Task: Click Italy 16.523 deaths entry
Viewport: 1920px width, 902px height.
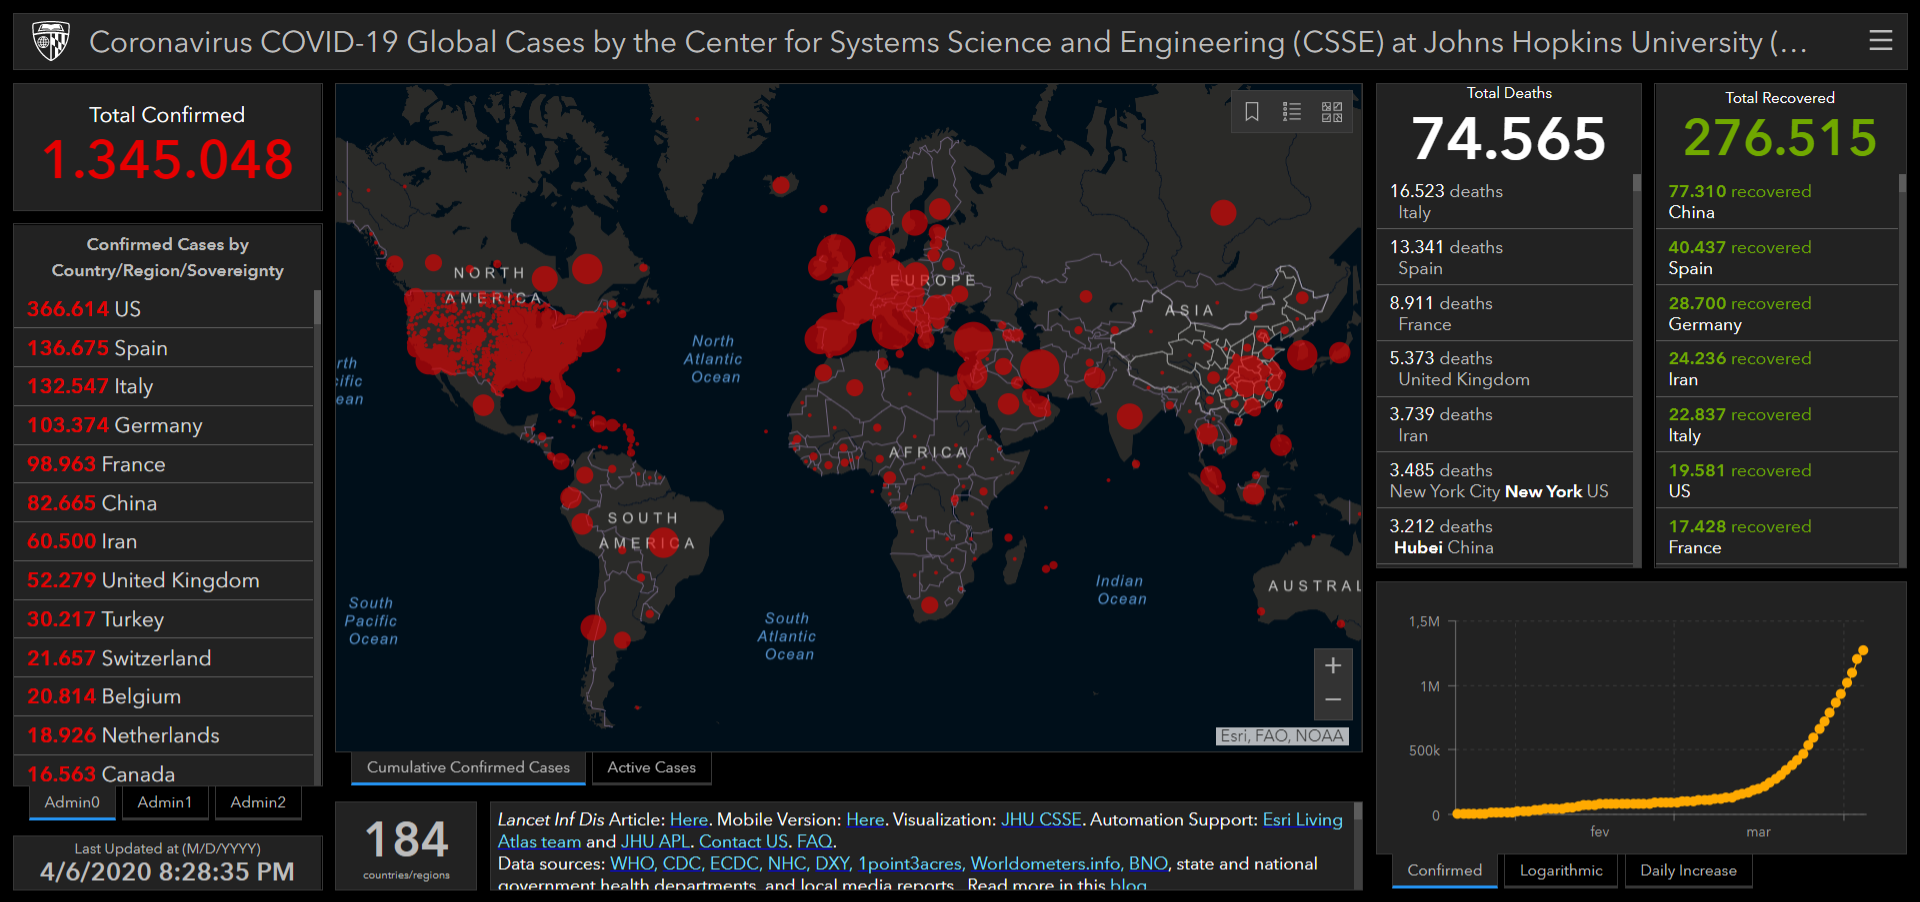Action: click(1505, 201)
